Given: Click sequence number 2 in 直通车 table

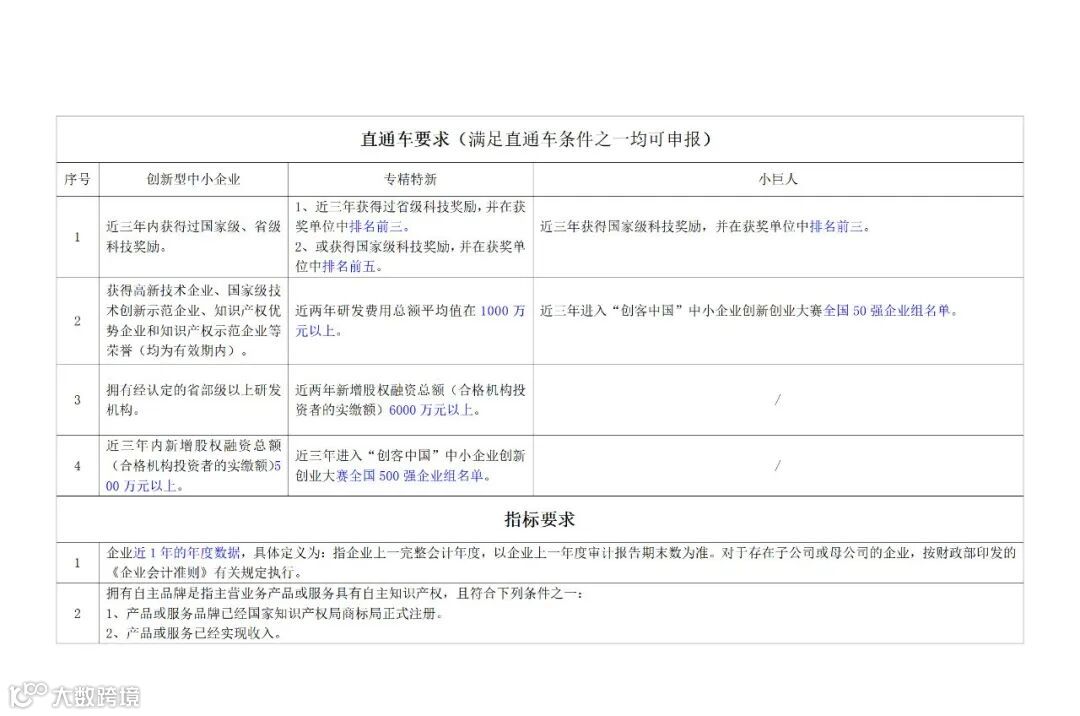Looking at the screenshot, I should click(x=77, y=321).
